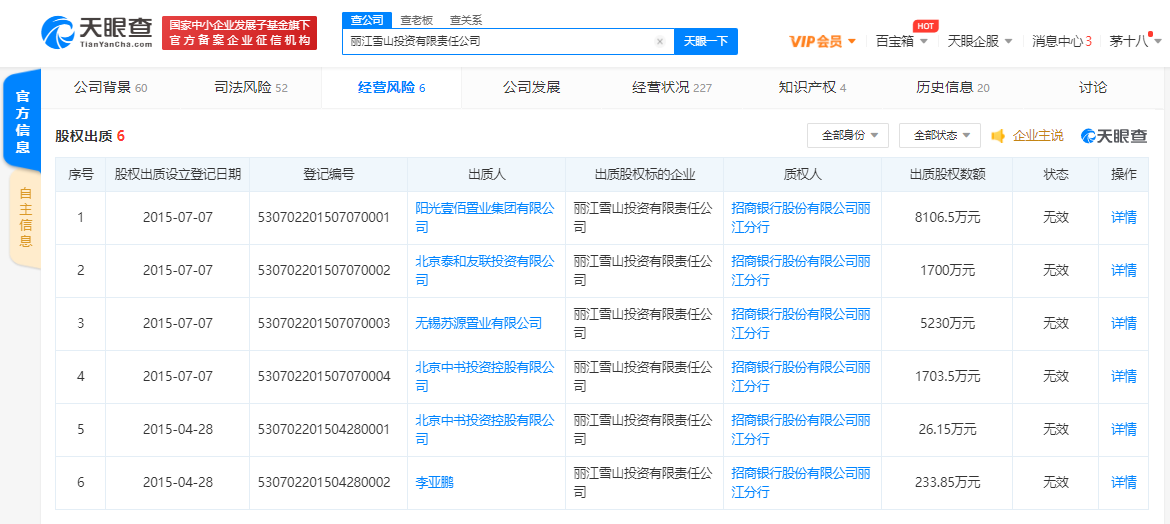Image resolution: width=1170 pixels, height=524 pixels.
Task: Open 招商银行 pledgee link in row 1
Action: pos(801,217)
